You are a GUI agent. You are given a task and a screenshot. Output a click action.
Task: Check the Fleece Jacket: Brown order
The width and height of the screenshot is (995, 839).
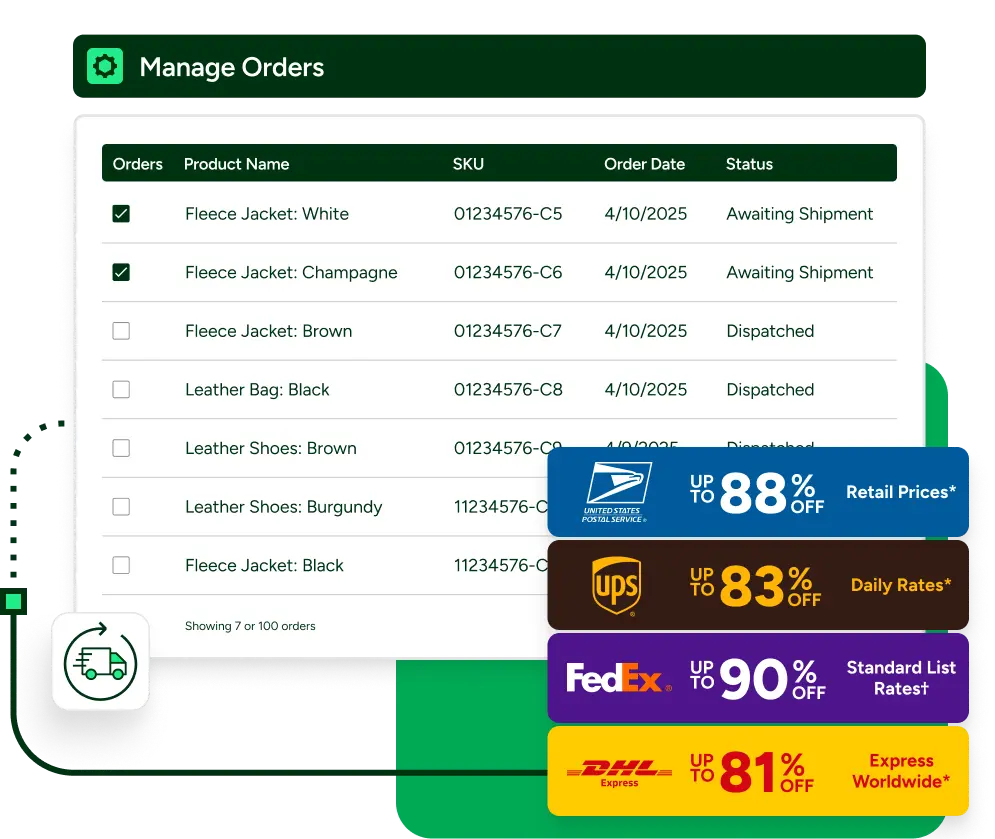click(x=120, y=330)
